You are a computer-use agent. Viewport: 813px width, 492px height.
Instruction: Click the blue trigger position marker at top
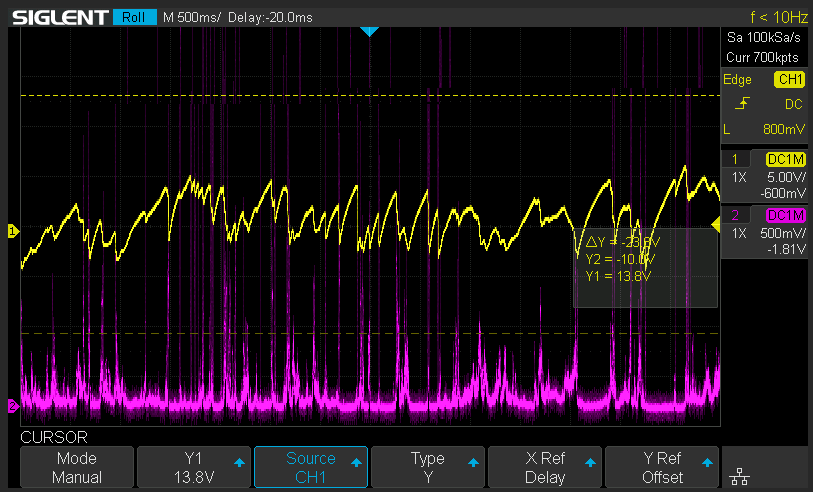(369, 32)
